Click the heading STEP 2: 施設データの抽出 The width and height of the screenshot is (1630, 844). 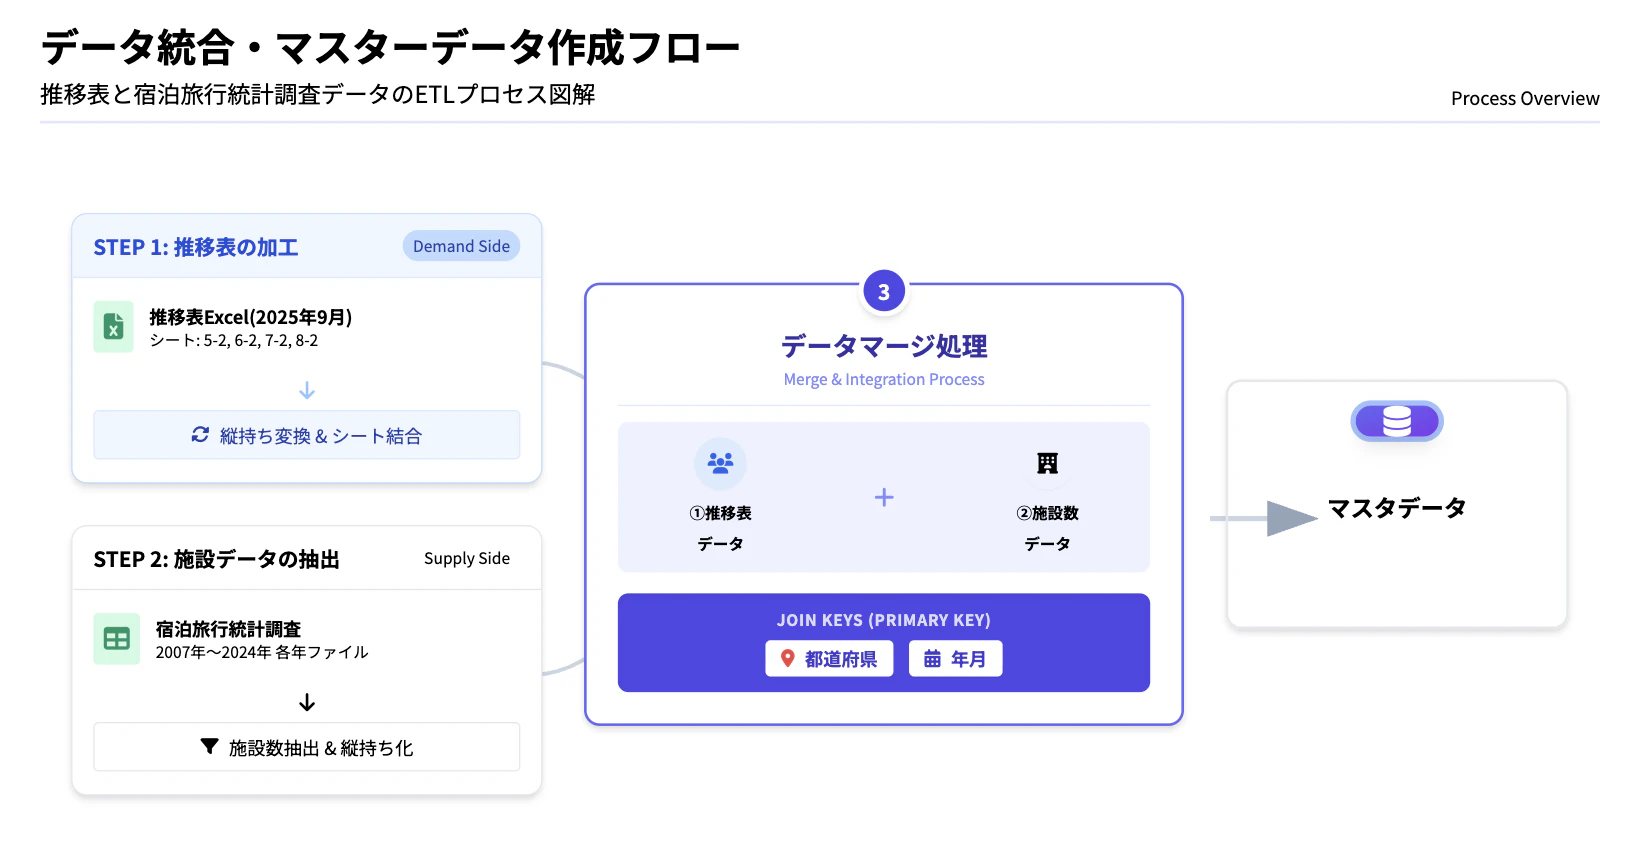coord(217,559)
